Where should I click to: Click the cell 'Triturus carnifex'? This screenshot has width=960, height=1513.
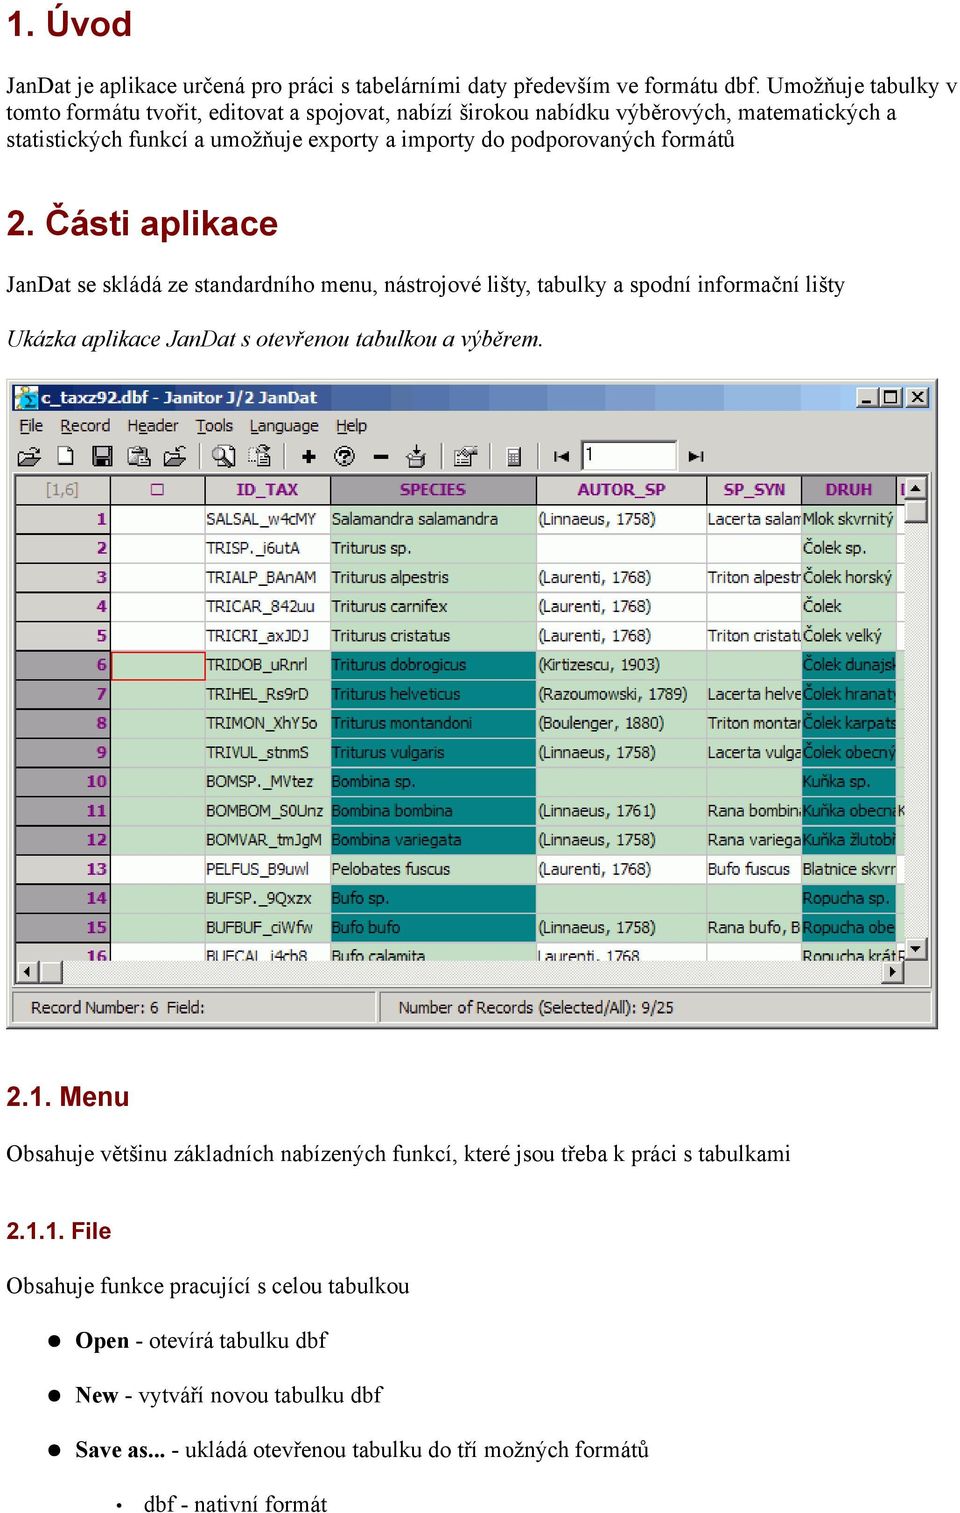pyautogui.click(x=433, y=606)
